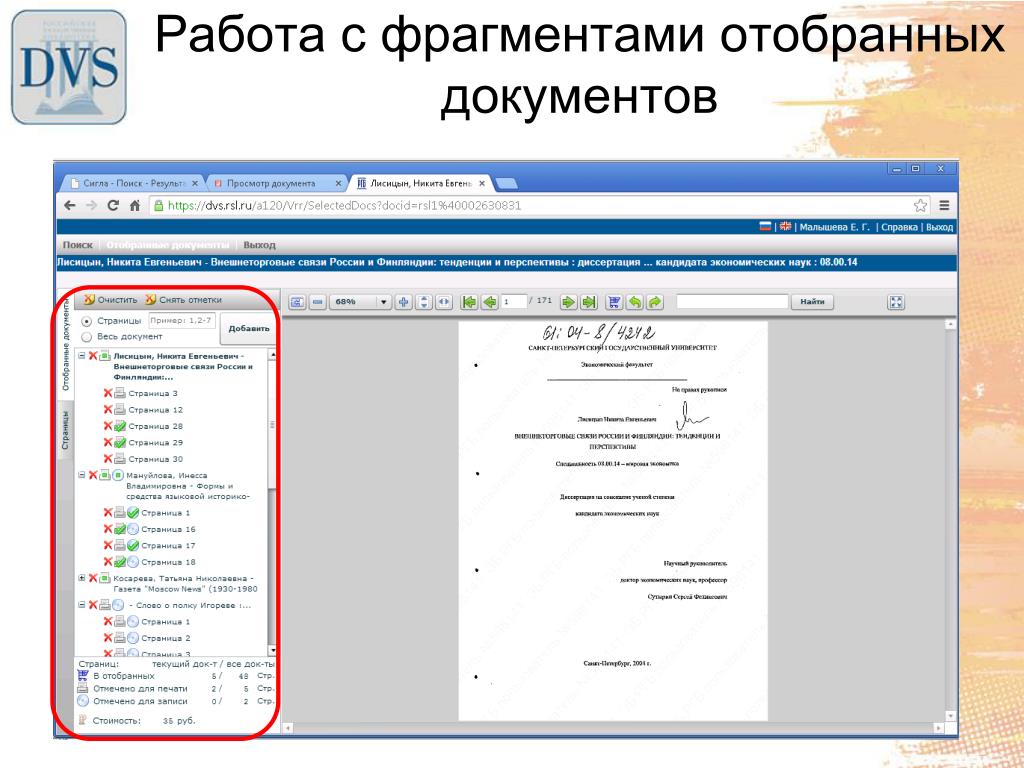Switch to Сигла - Поиск browser tab
This screenshot has width=1024, height=768.
[x=134, y=184]
